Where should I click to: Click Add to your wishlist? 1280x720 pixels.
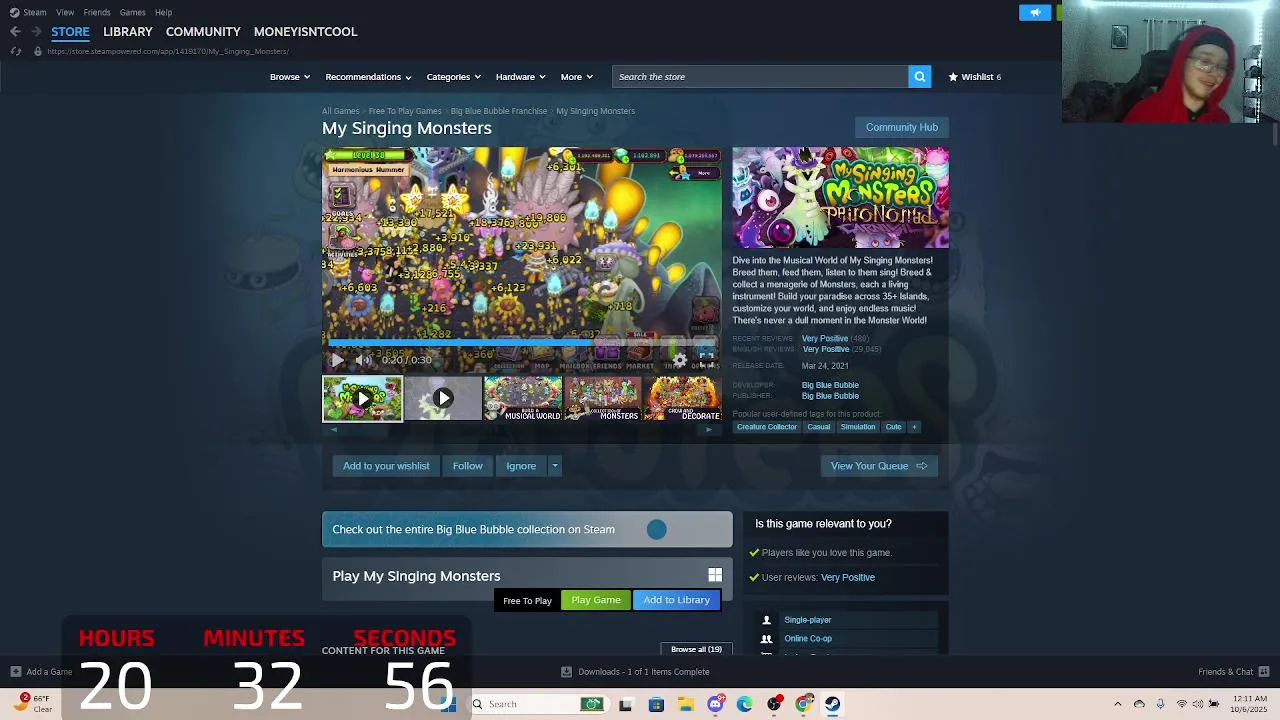pyautogui.click(x=386, y=466)
